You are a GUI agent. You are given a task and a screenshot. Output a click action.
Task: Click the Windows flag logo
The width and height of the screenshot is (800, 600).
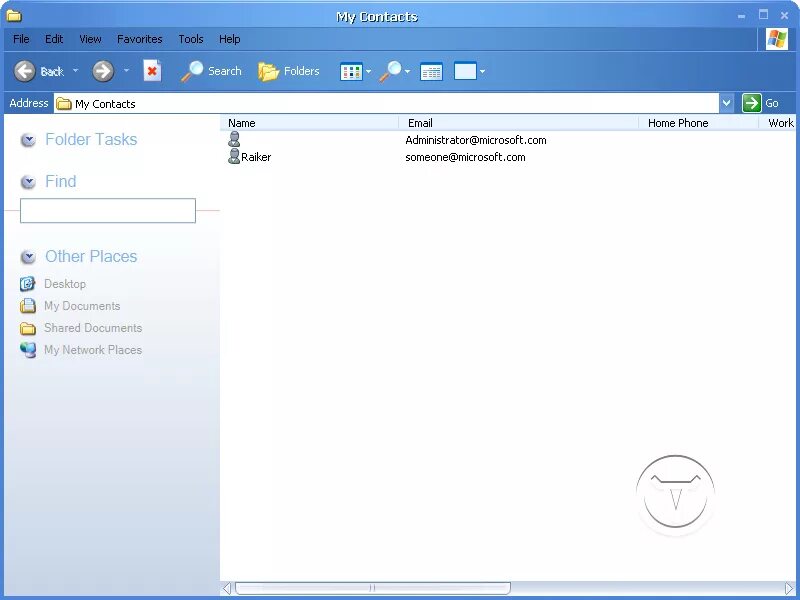pos(777,39)
